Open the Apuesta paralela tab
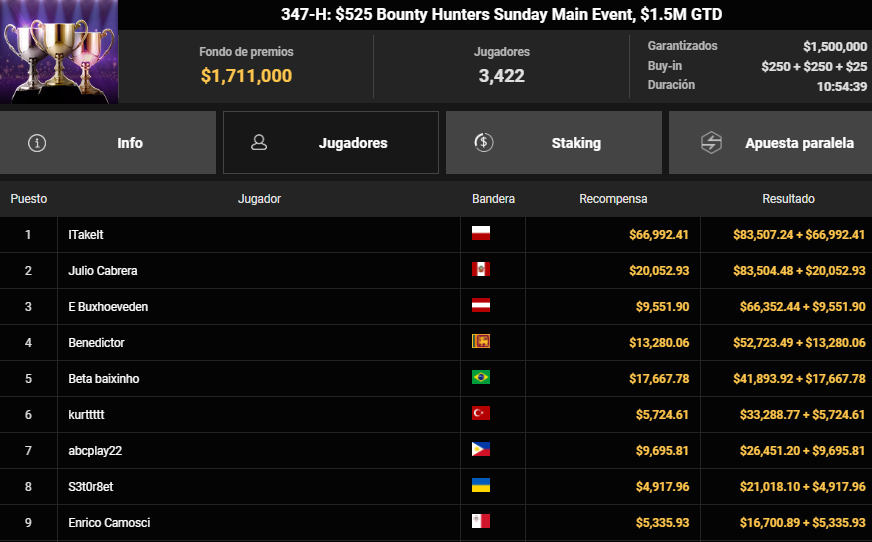 pyautogui.click(x=770, y=142)
